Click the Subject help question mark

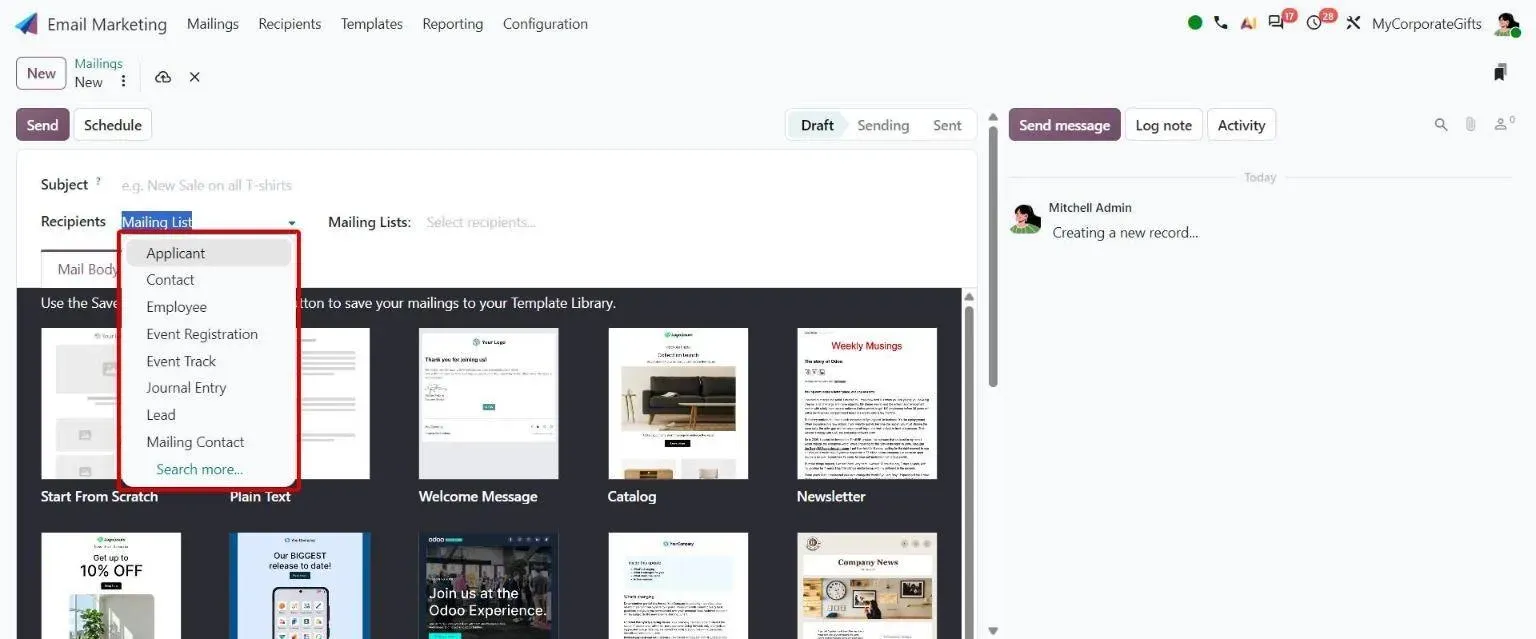pyautogui.click(x=98, y=182)
